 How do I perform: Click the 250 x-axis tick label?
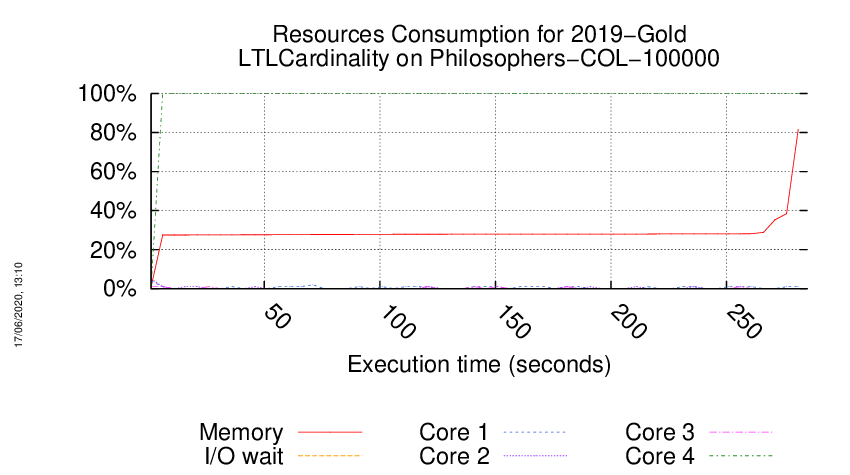click(x=744, y=322)
